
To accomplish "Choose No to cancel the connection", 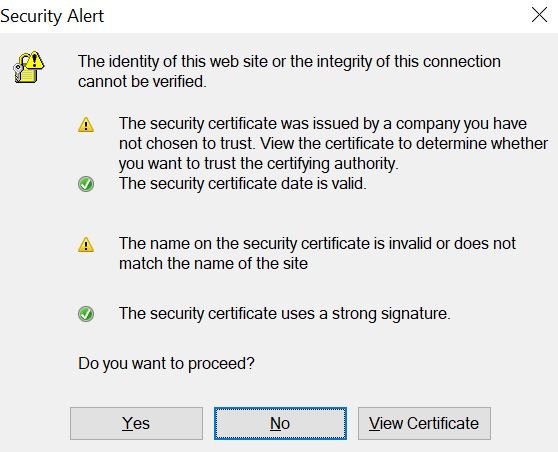I will tap(280, 424).
